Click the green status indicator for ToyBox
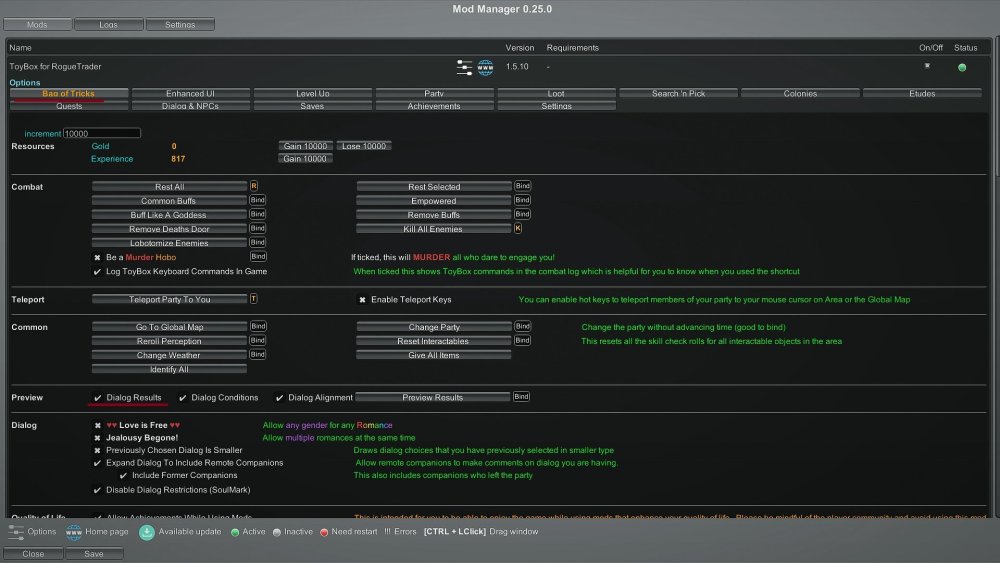Viewport: 1000px width, 563px height. (x=962, y=68)
